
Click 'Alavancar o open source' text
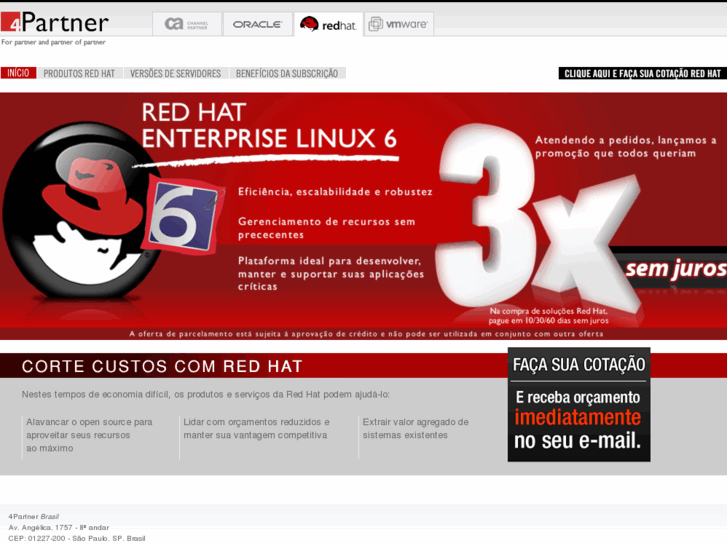(x=89, y=435)
